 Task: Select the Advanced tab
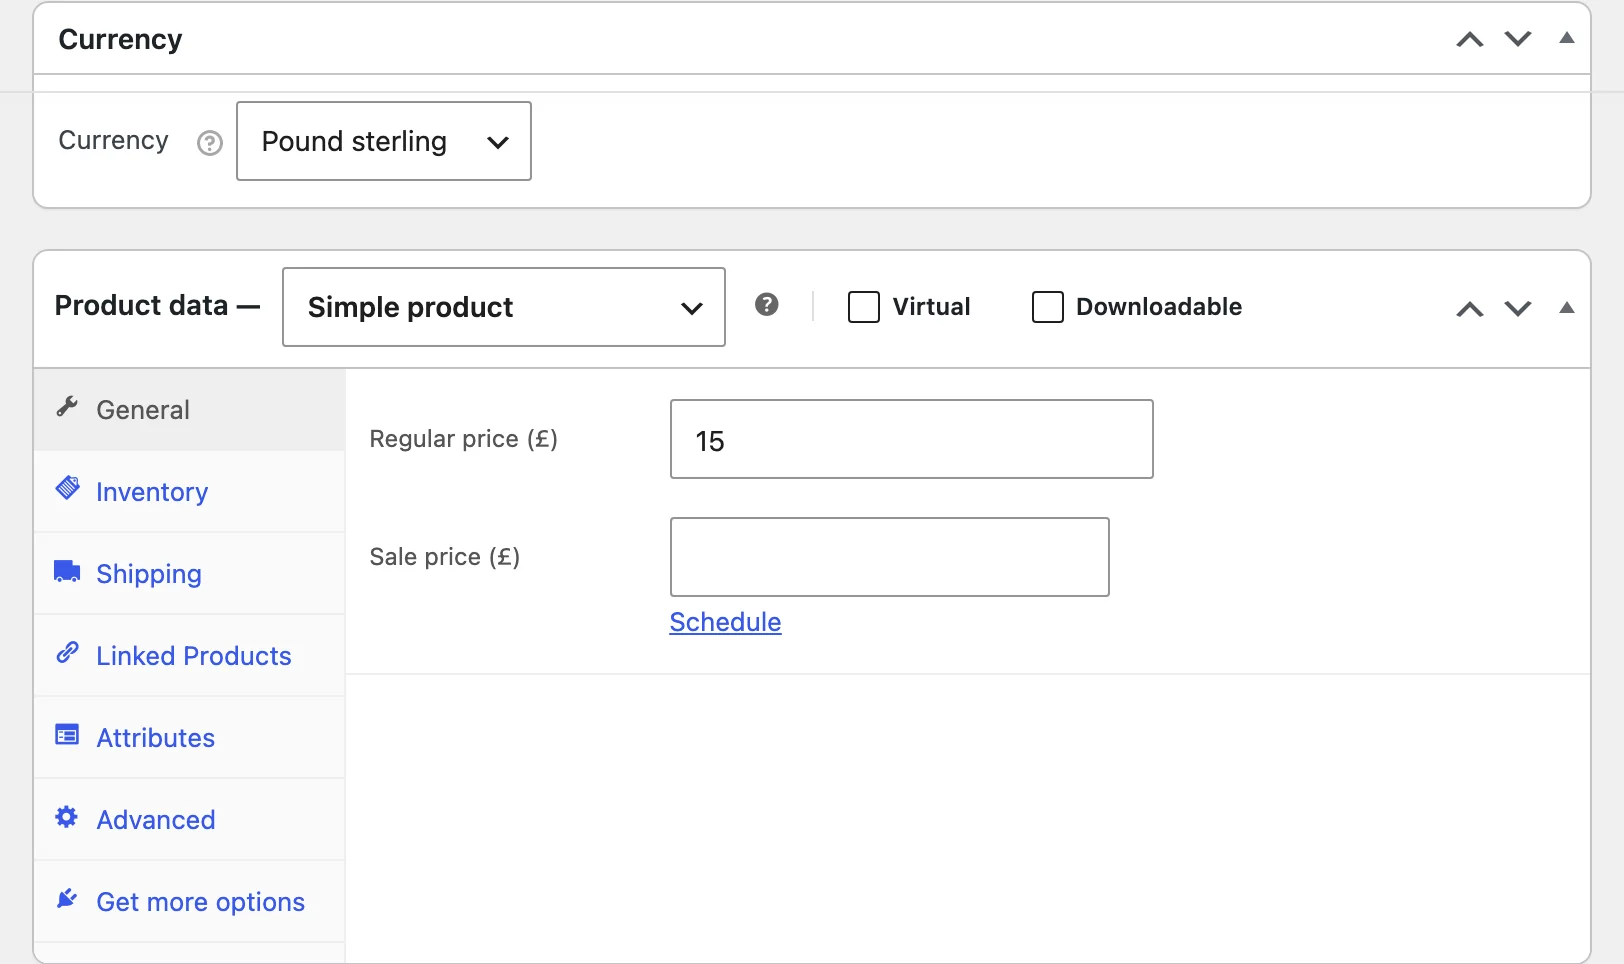[190, 820]
